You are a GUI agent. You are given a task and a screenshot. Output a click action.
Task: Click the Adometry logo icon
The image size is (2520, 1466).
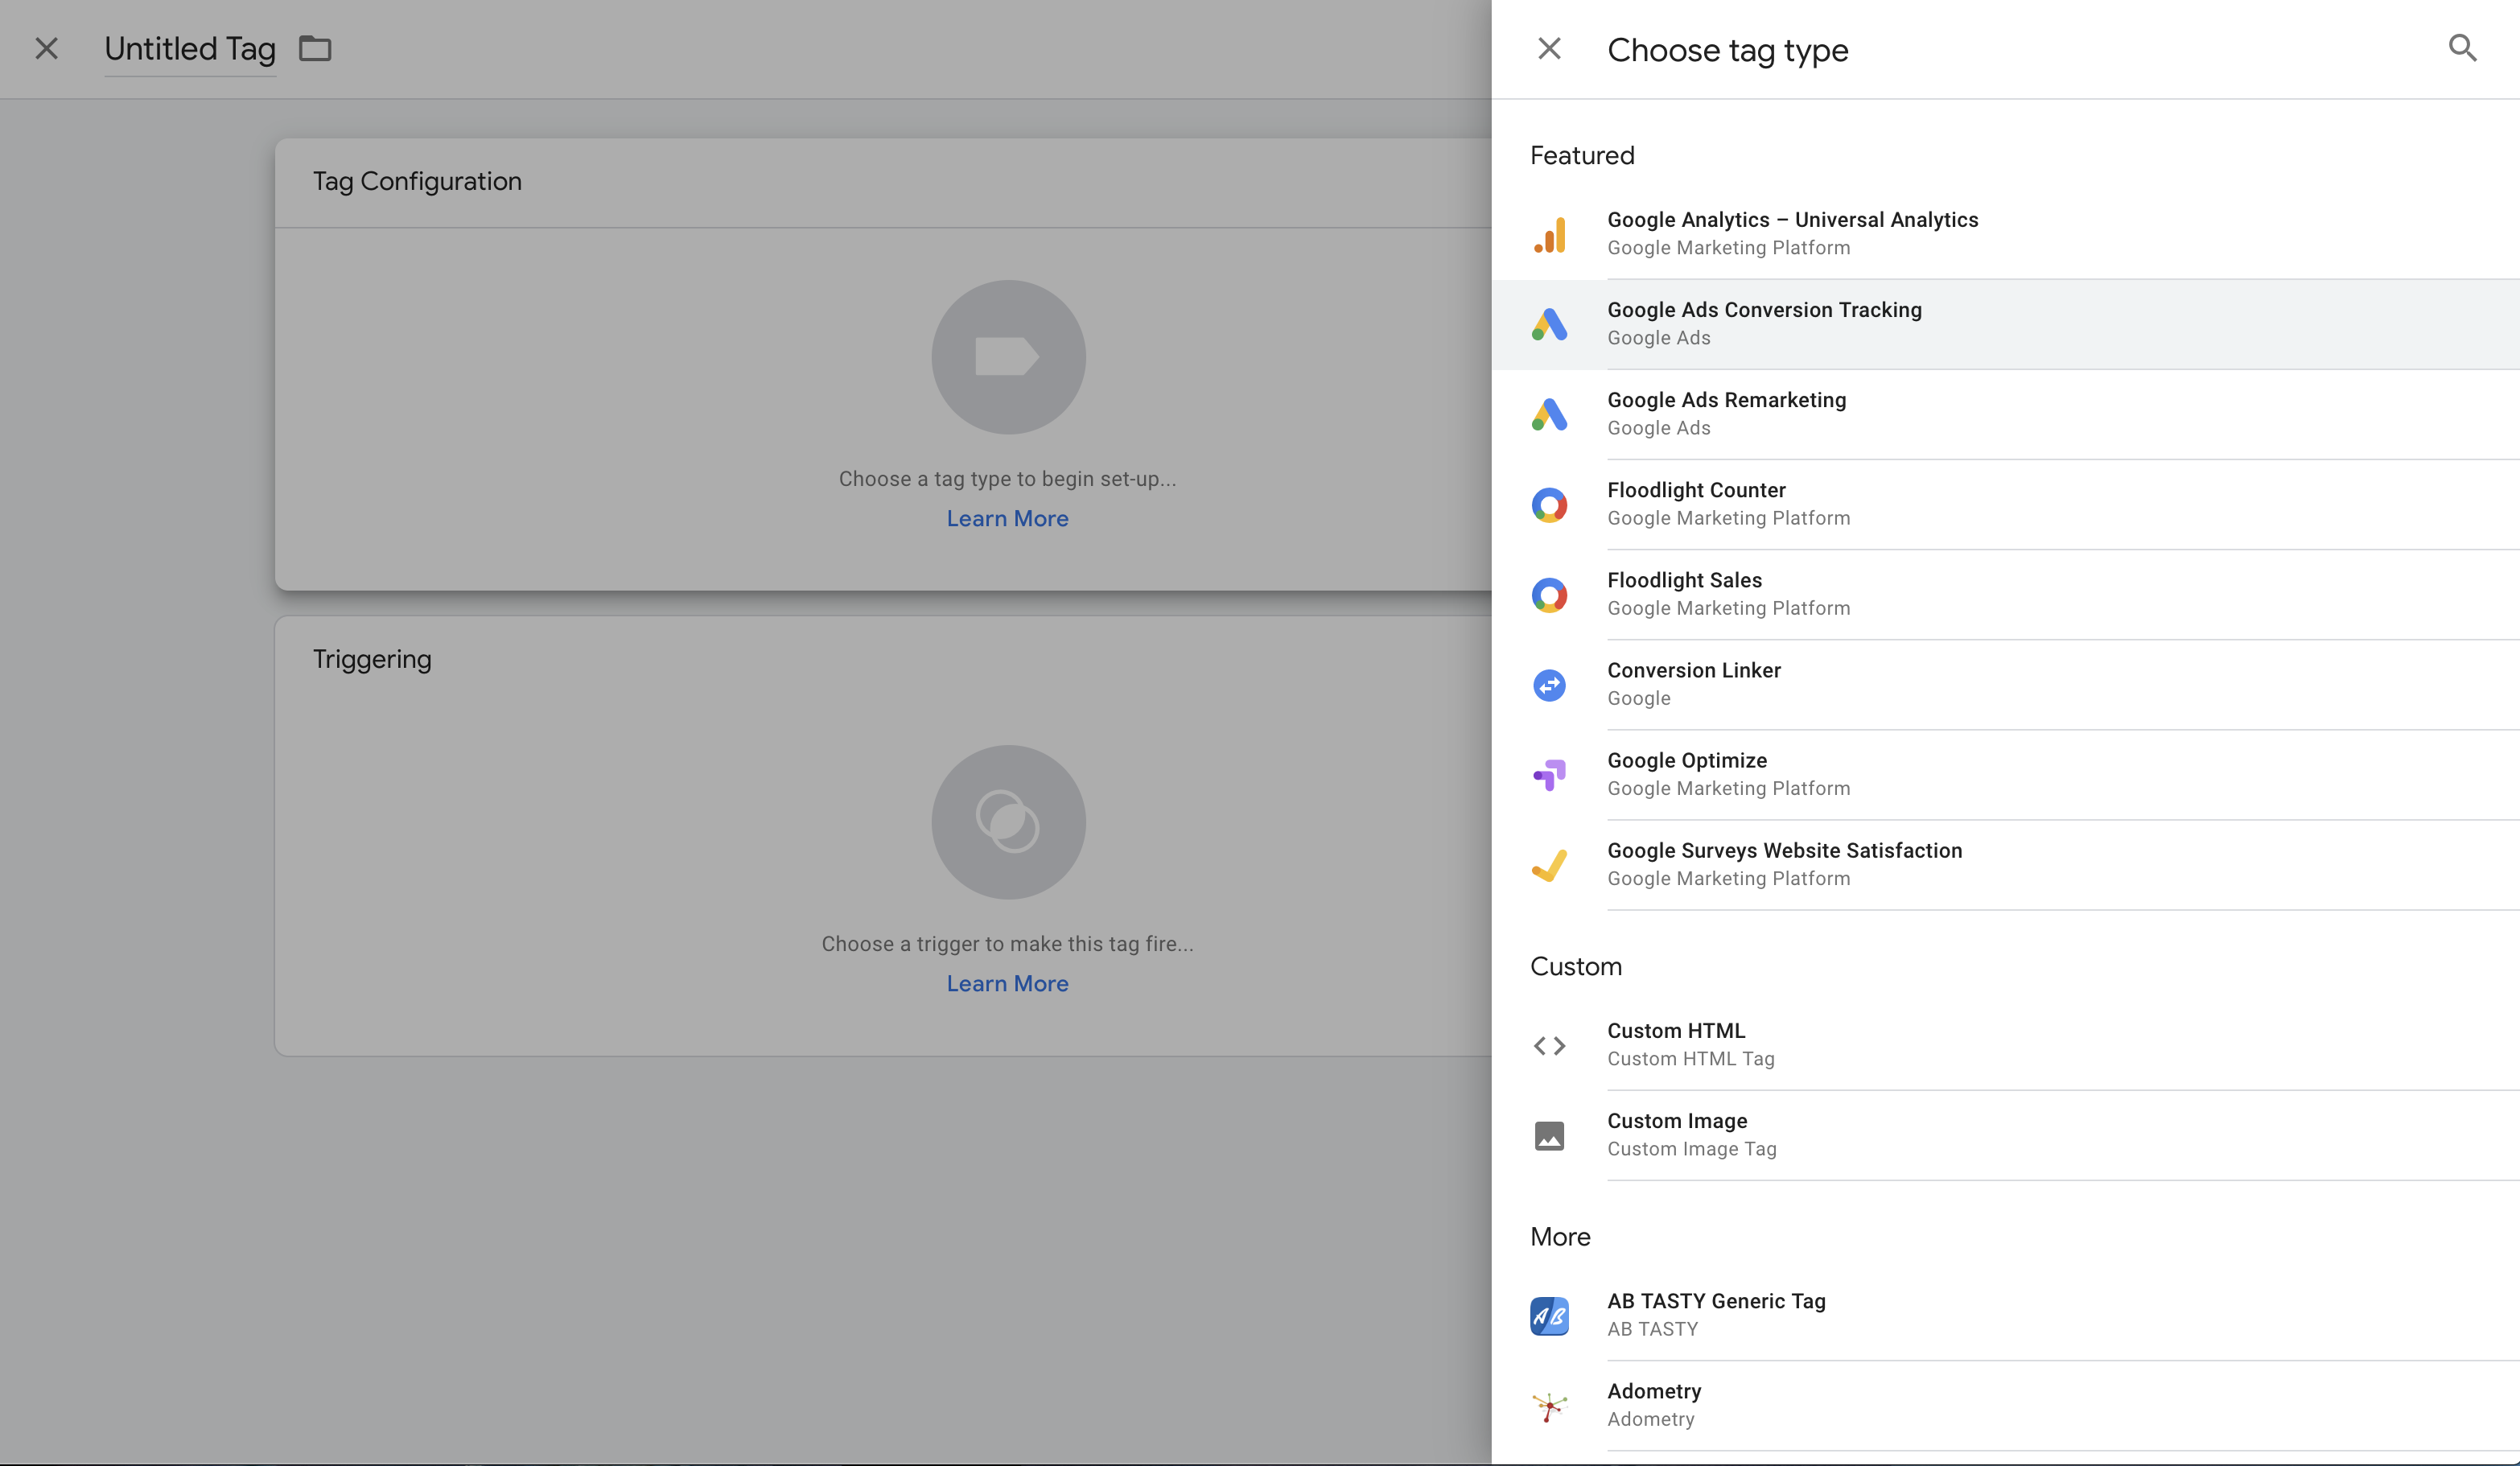(1549, 1406)
